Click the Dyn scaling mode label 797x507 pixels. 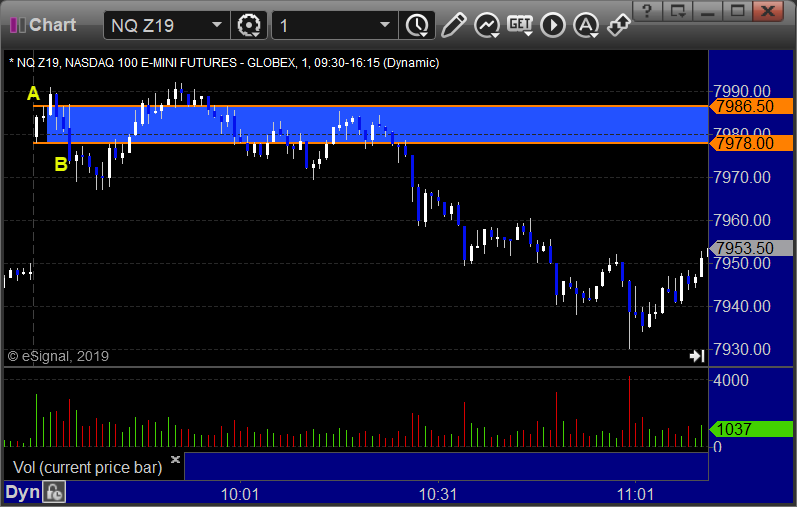(x=22, y=492)
